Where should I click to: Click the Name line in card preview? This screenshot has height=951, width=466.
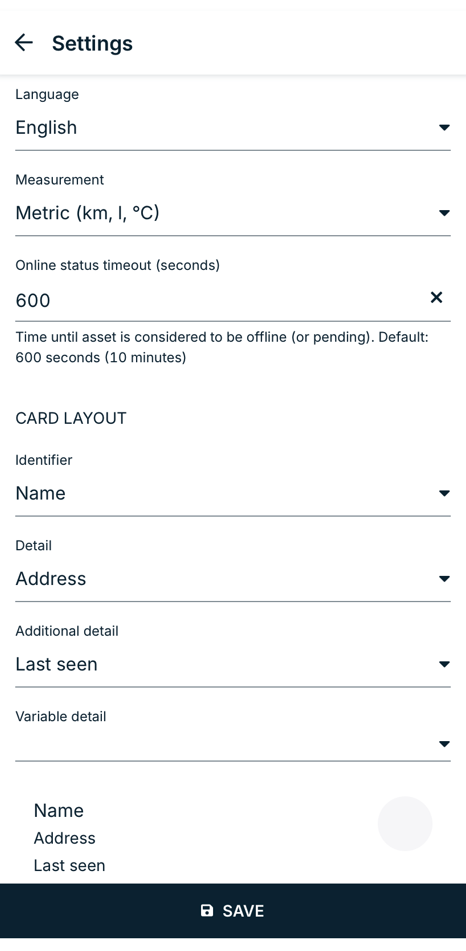tap(59, 810)
